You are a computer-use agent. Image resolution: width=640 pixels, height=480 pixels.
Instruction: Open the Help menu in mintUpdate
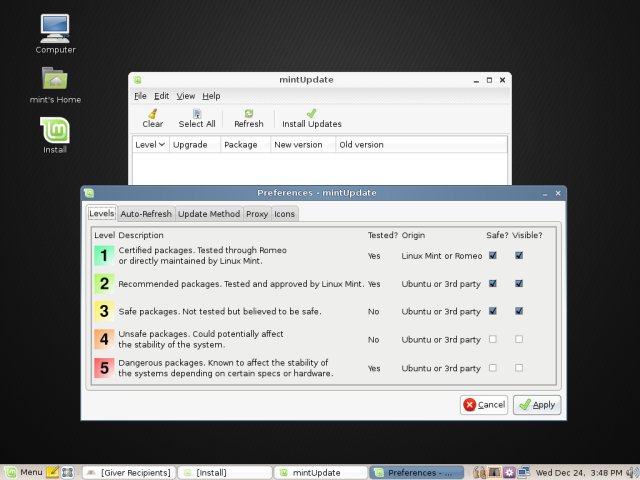click(211, 96)
